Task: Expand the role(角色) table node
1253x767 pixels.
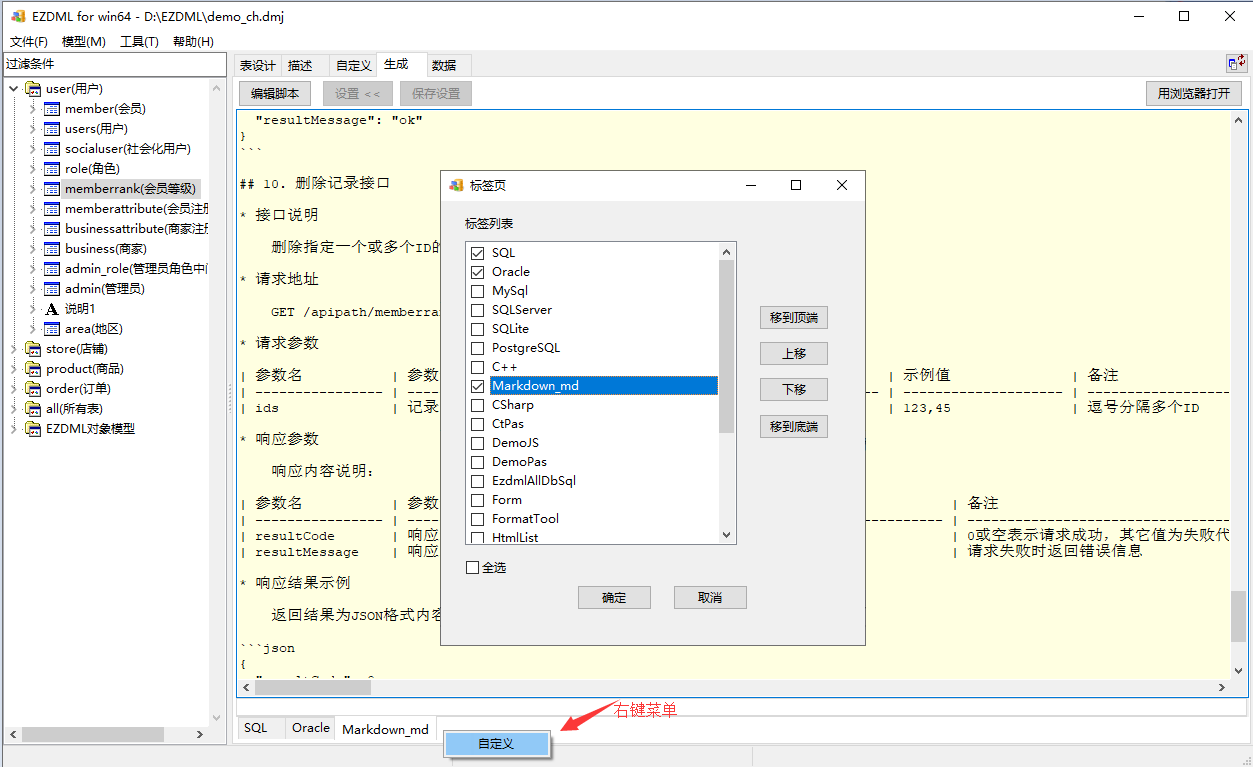Action: 33,169
